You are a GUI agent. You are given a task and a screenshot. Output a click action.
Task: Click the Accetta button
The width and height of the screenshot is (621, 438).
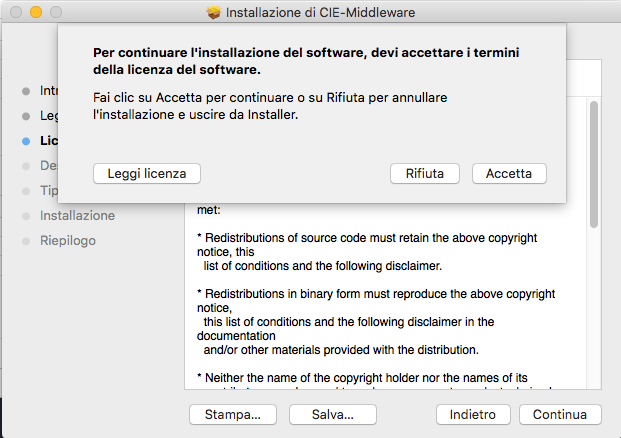[509, 173]
